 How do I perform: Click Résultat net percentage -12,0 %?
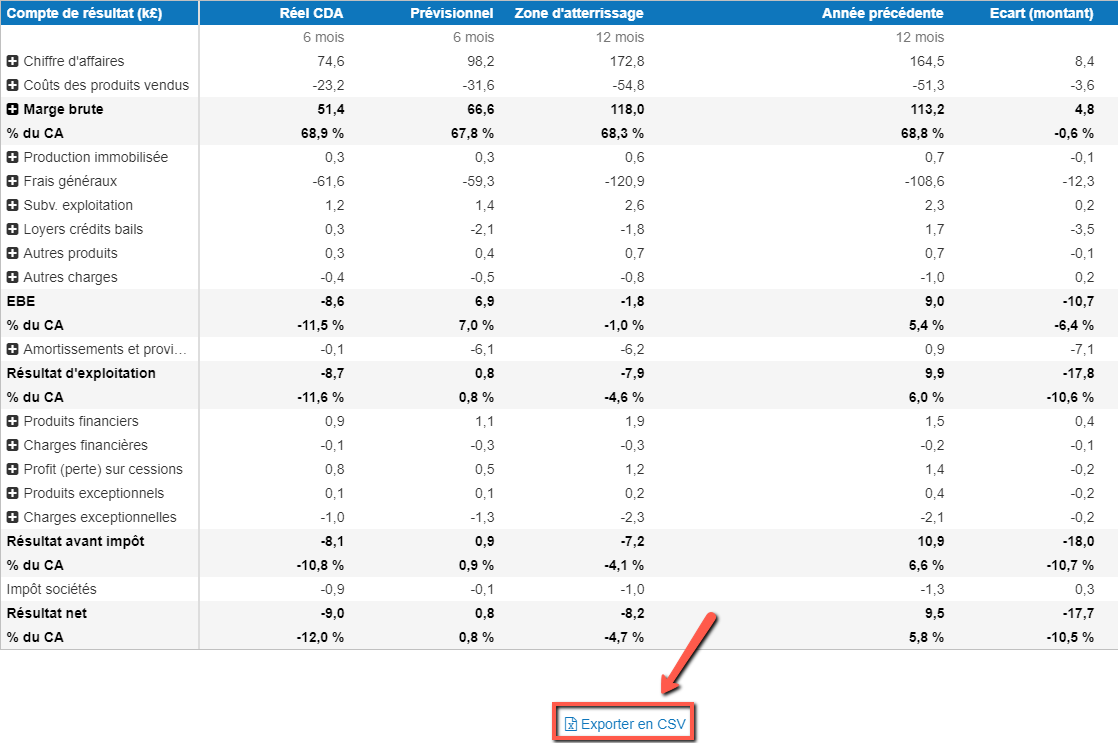(320, 637)
